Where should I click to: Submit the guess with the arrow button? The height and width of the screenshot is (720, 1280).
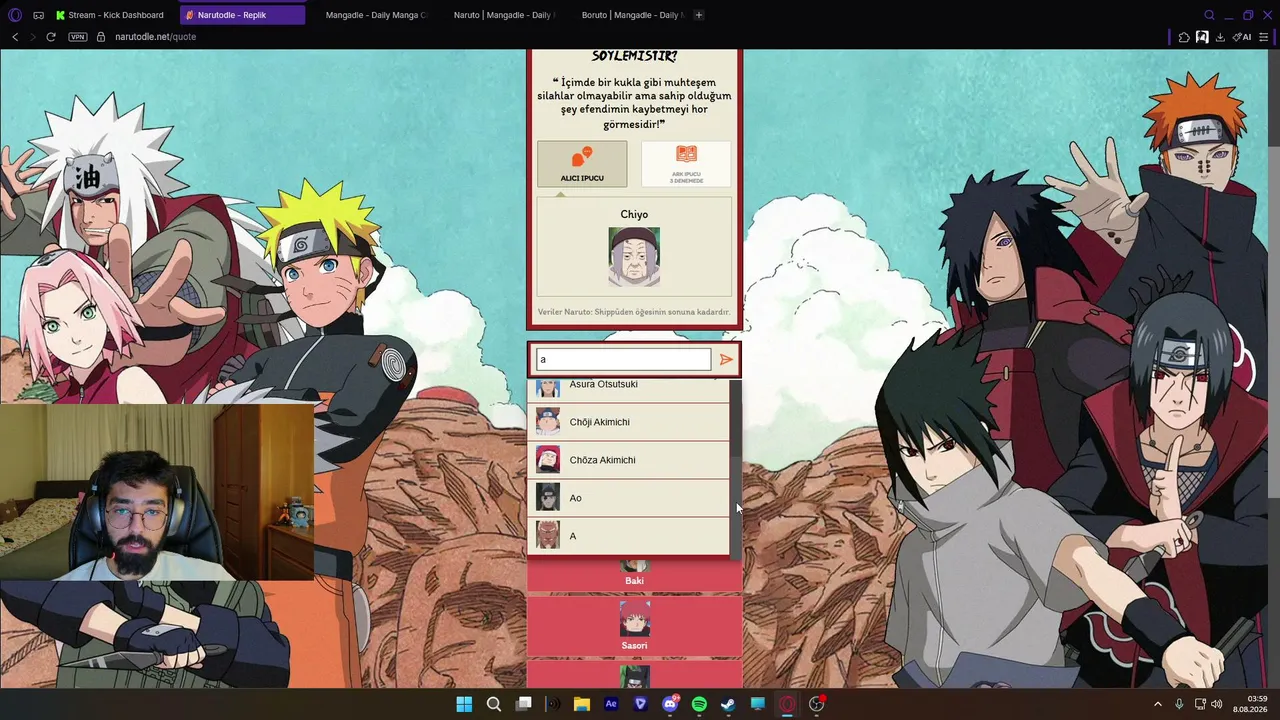pyautogui.click(x=726, y=359)
